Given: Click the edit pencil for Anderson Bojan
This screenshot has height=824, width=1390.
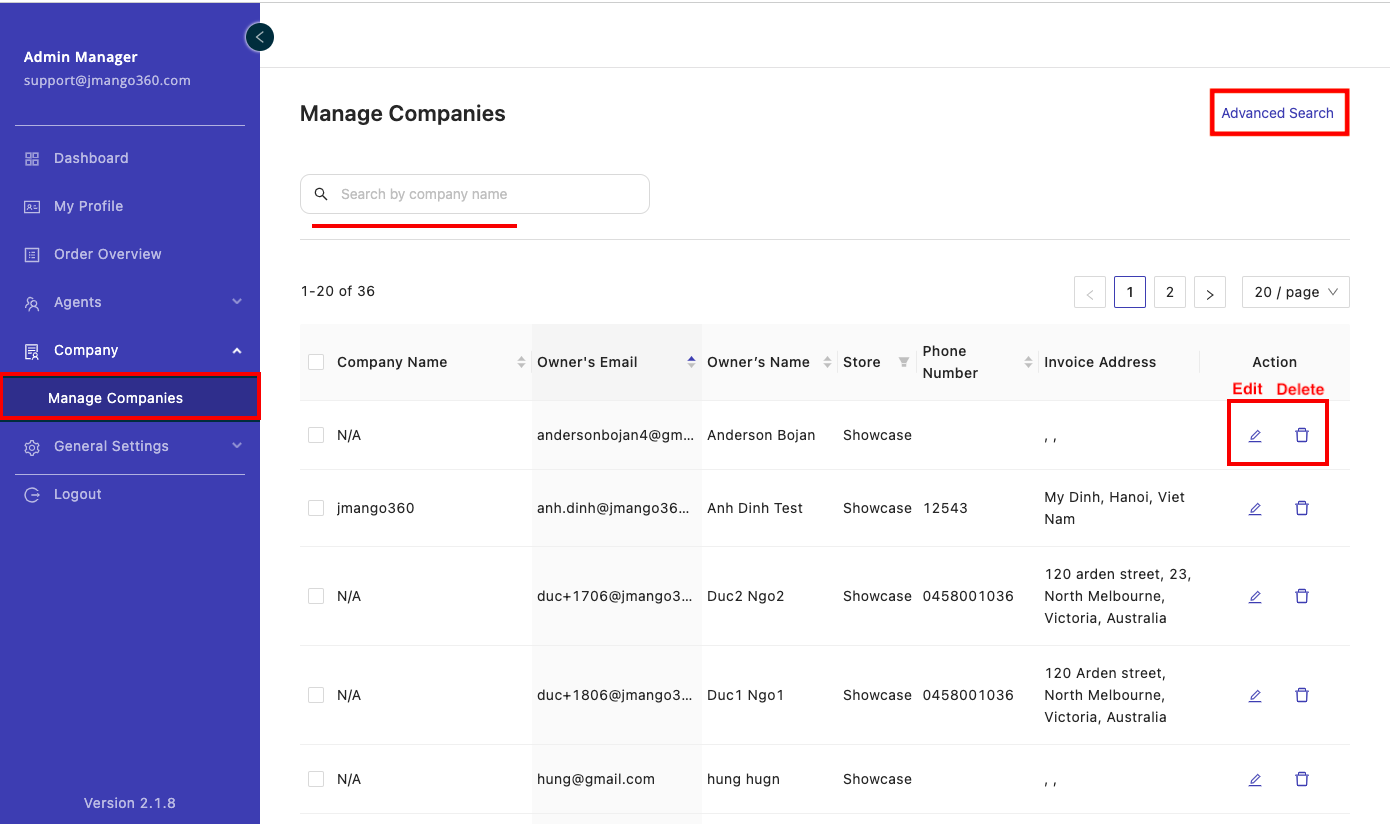Looking at the screenshot, I should [x=1255, y=435].
